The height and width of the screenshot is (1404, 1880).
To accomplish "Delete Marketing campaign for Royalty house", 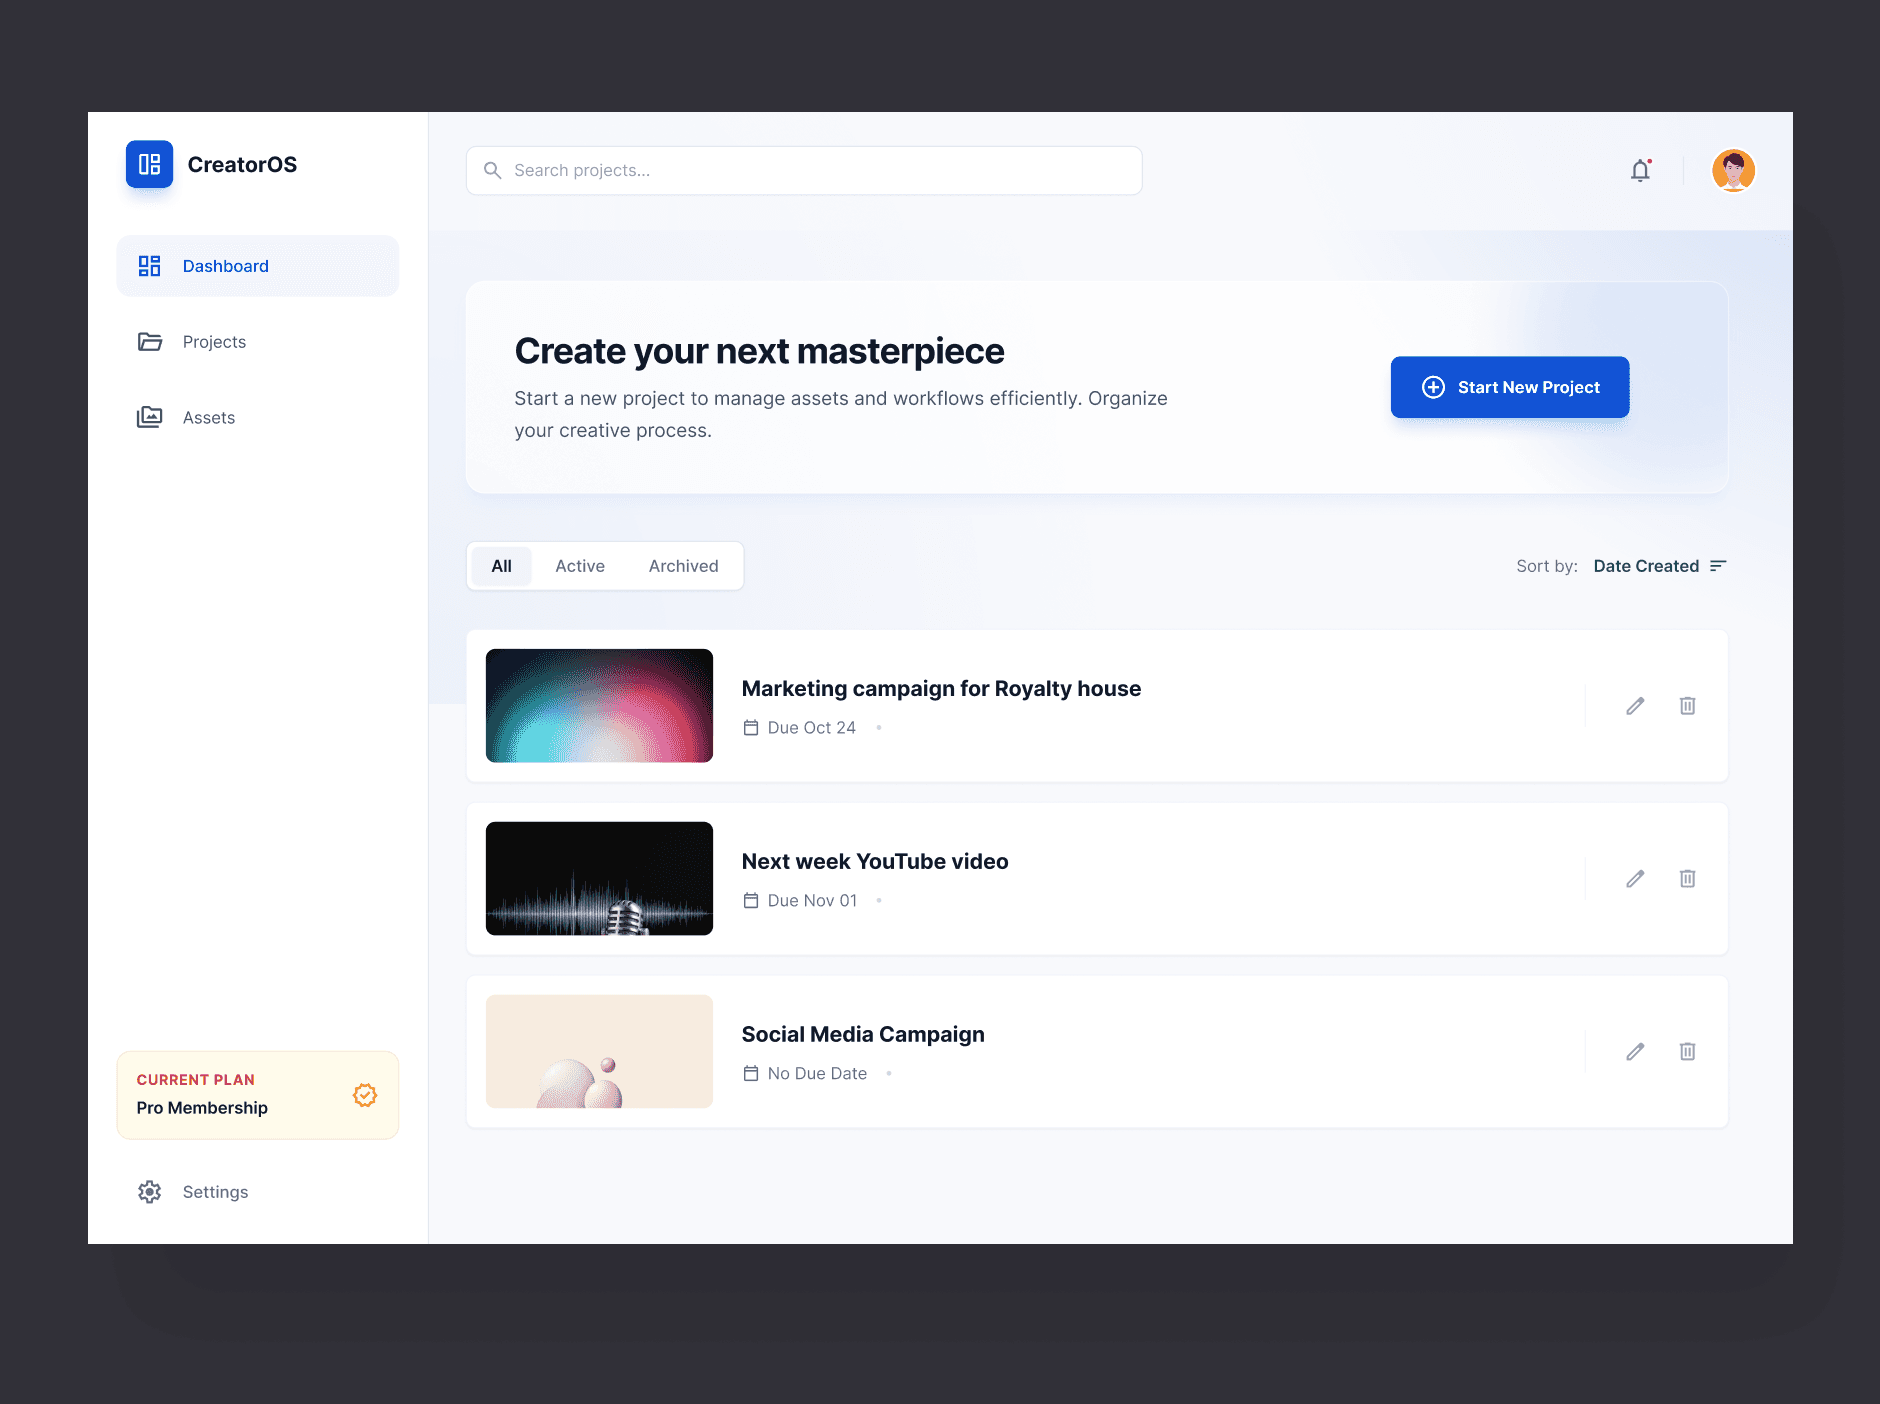I will click(x=1687, y=706).
